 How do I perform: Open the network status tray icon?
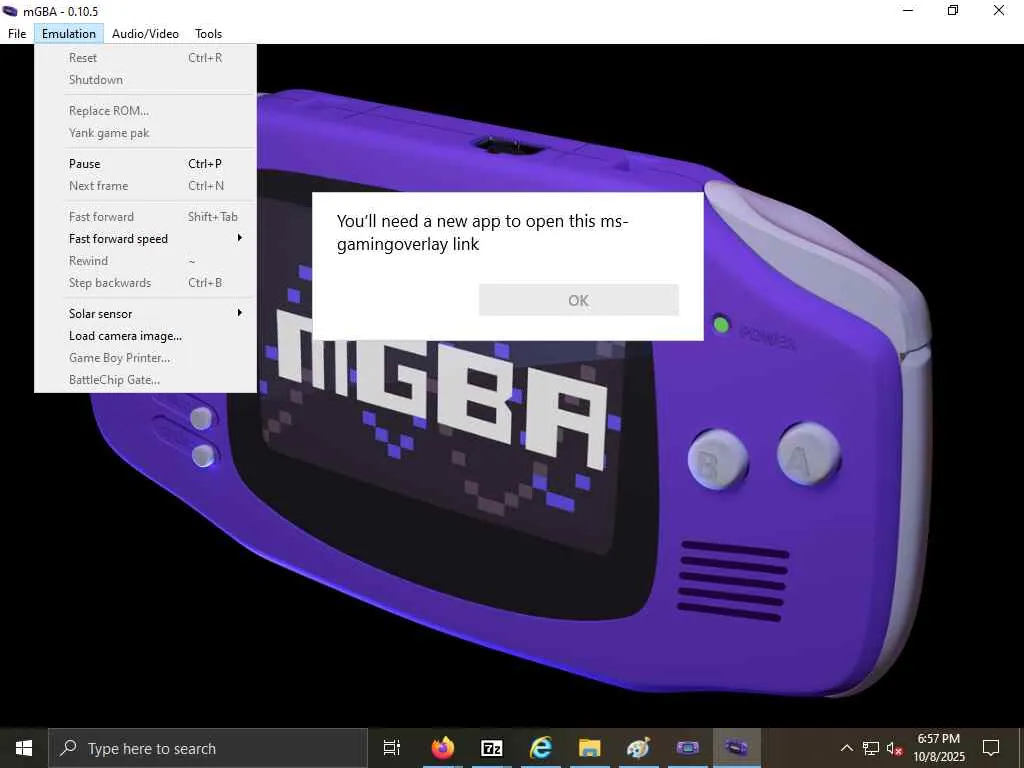pyautogui.click(x=871, y=748)
